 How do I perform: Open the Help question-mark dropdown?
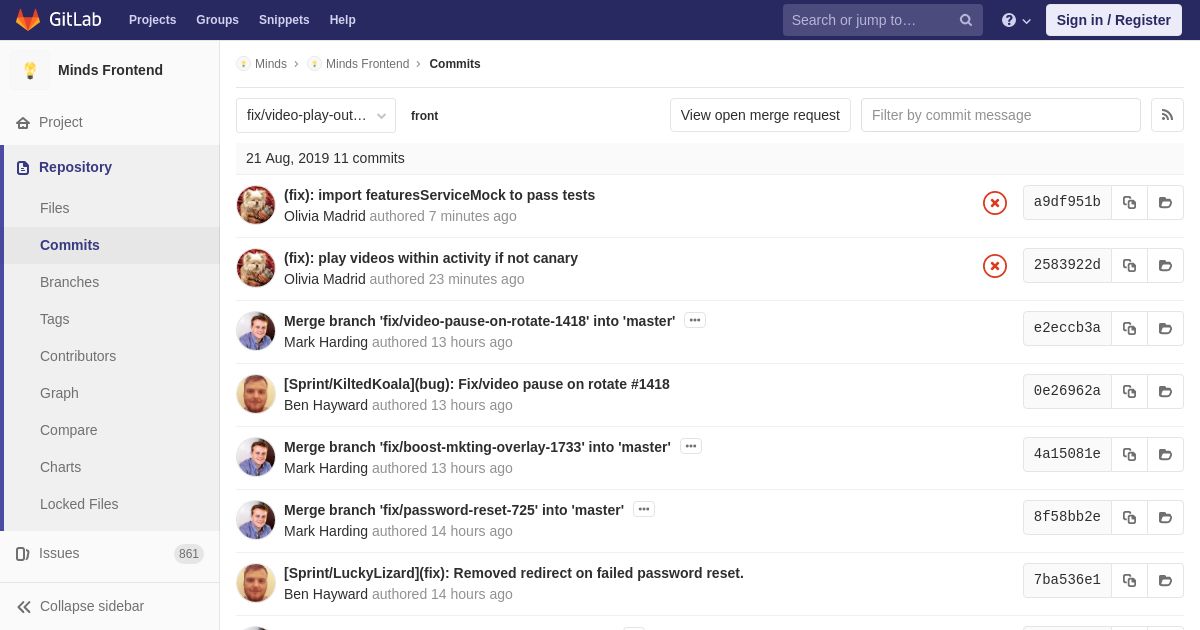click(1016, 20)
